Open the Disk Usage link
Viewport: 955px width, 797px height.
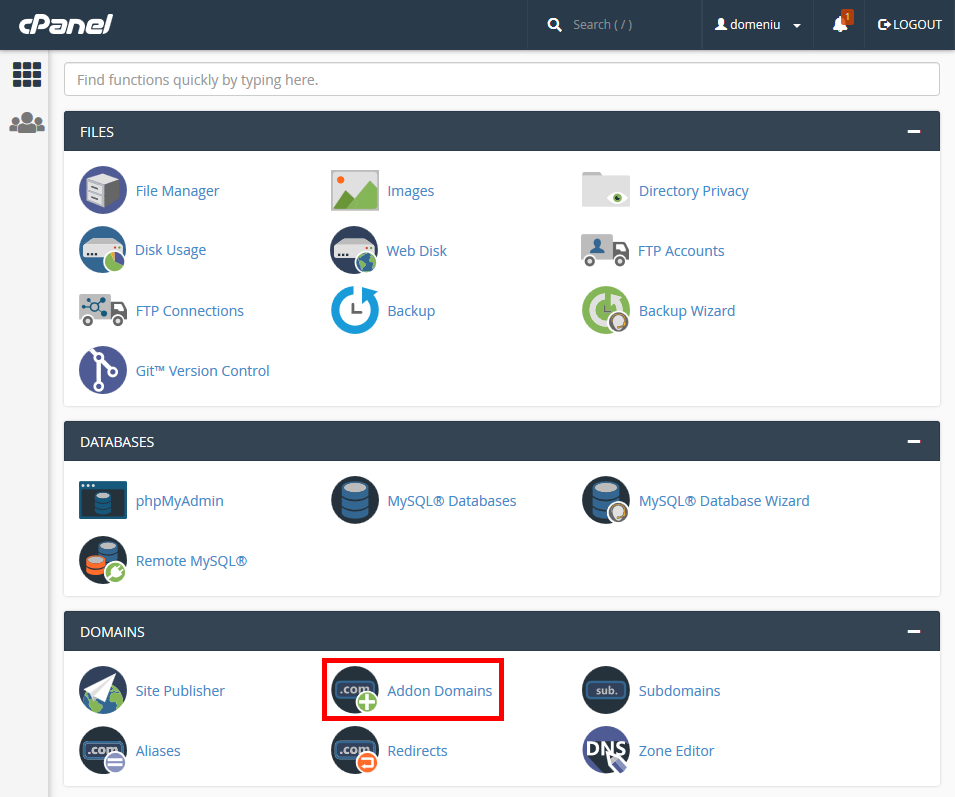coord(171,250)
